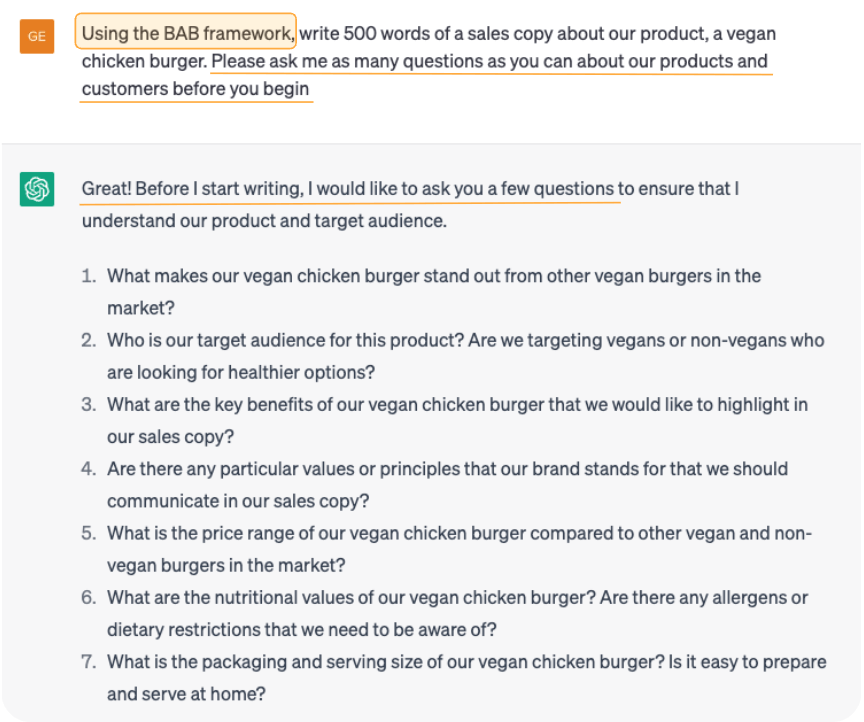Select question 1 about standing out from other burgers
Image resolution: width=864 pixels, height=722 pixels.
[434, 276]
